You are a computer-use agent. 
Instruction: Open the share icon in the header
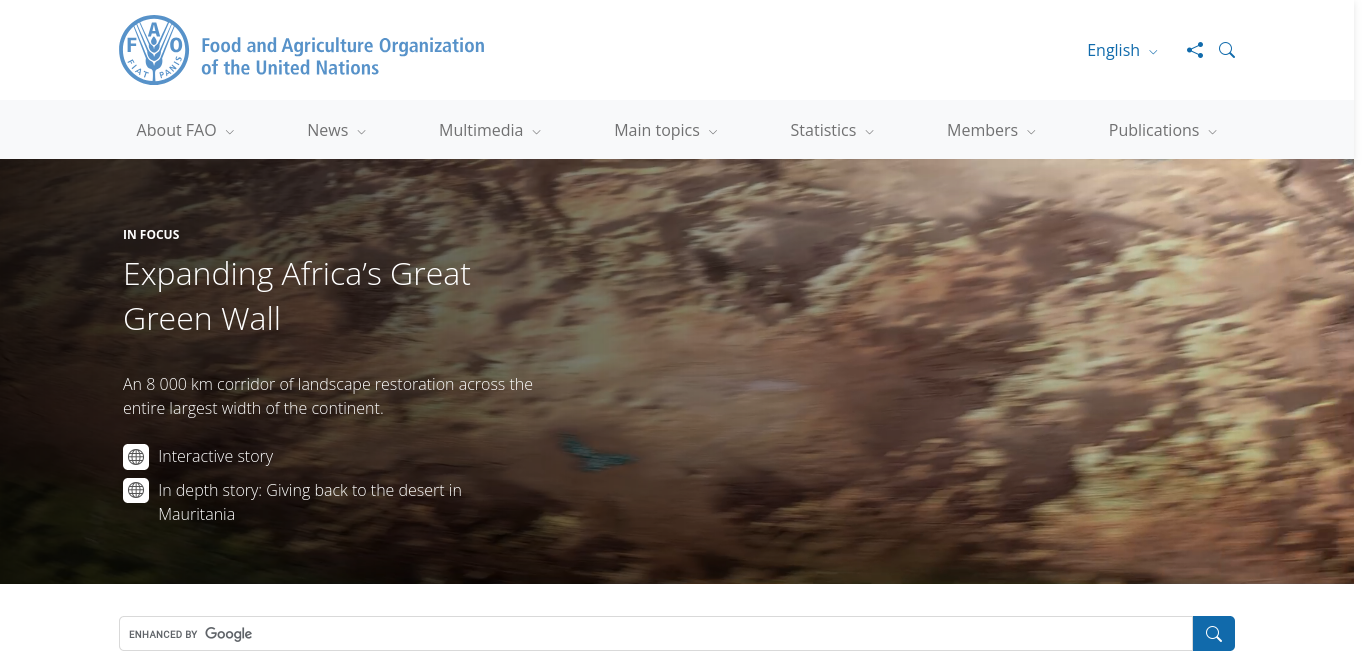click(1195, 50)
